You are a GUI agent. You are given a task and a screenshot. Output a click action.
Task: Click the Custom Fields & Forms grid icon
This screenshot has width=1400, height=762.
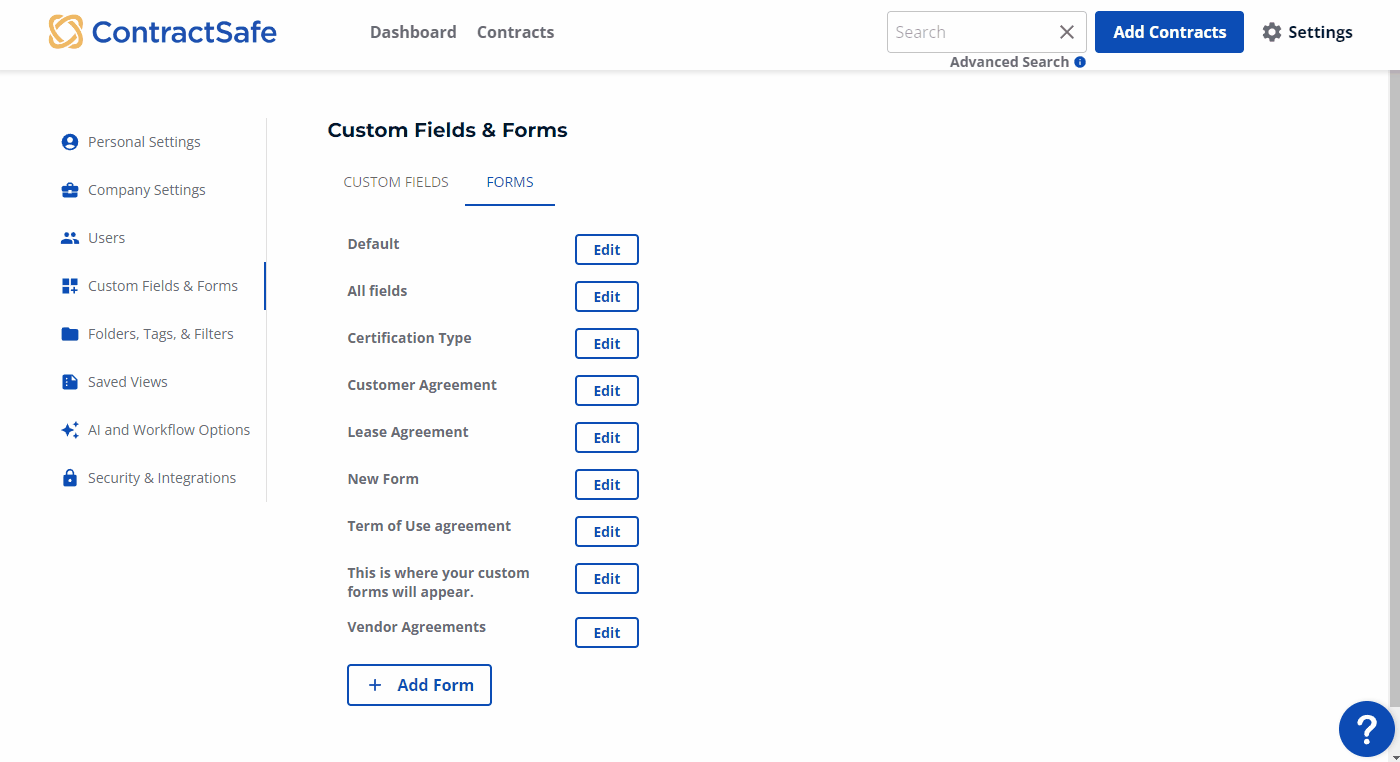68,285
